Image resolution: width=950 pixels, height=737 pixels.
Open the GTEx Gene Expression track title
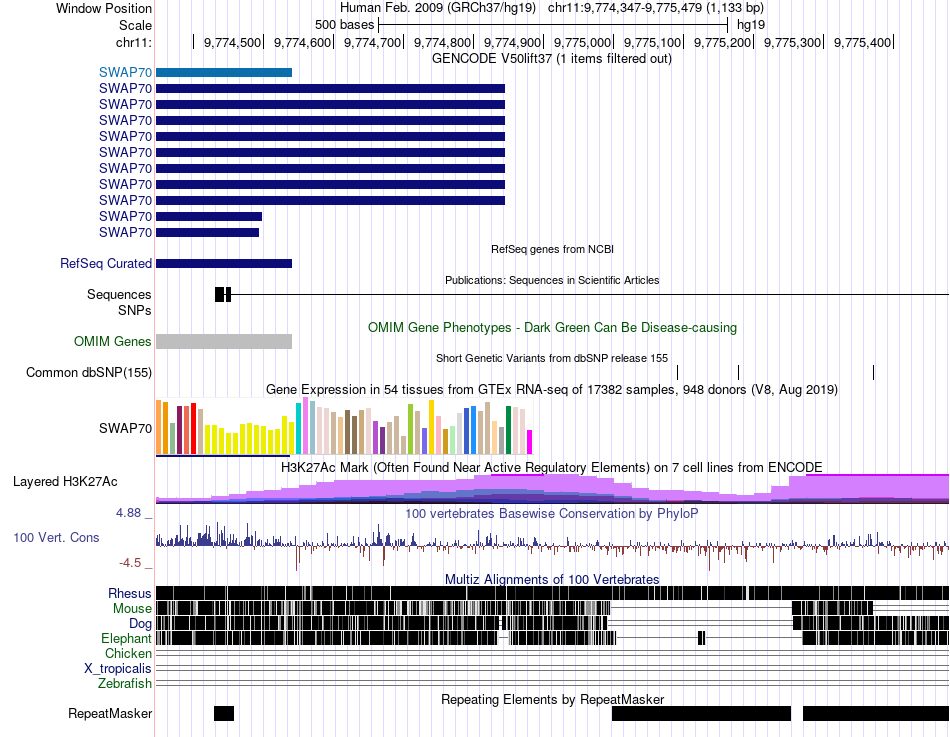pos(552,389)
